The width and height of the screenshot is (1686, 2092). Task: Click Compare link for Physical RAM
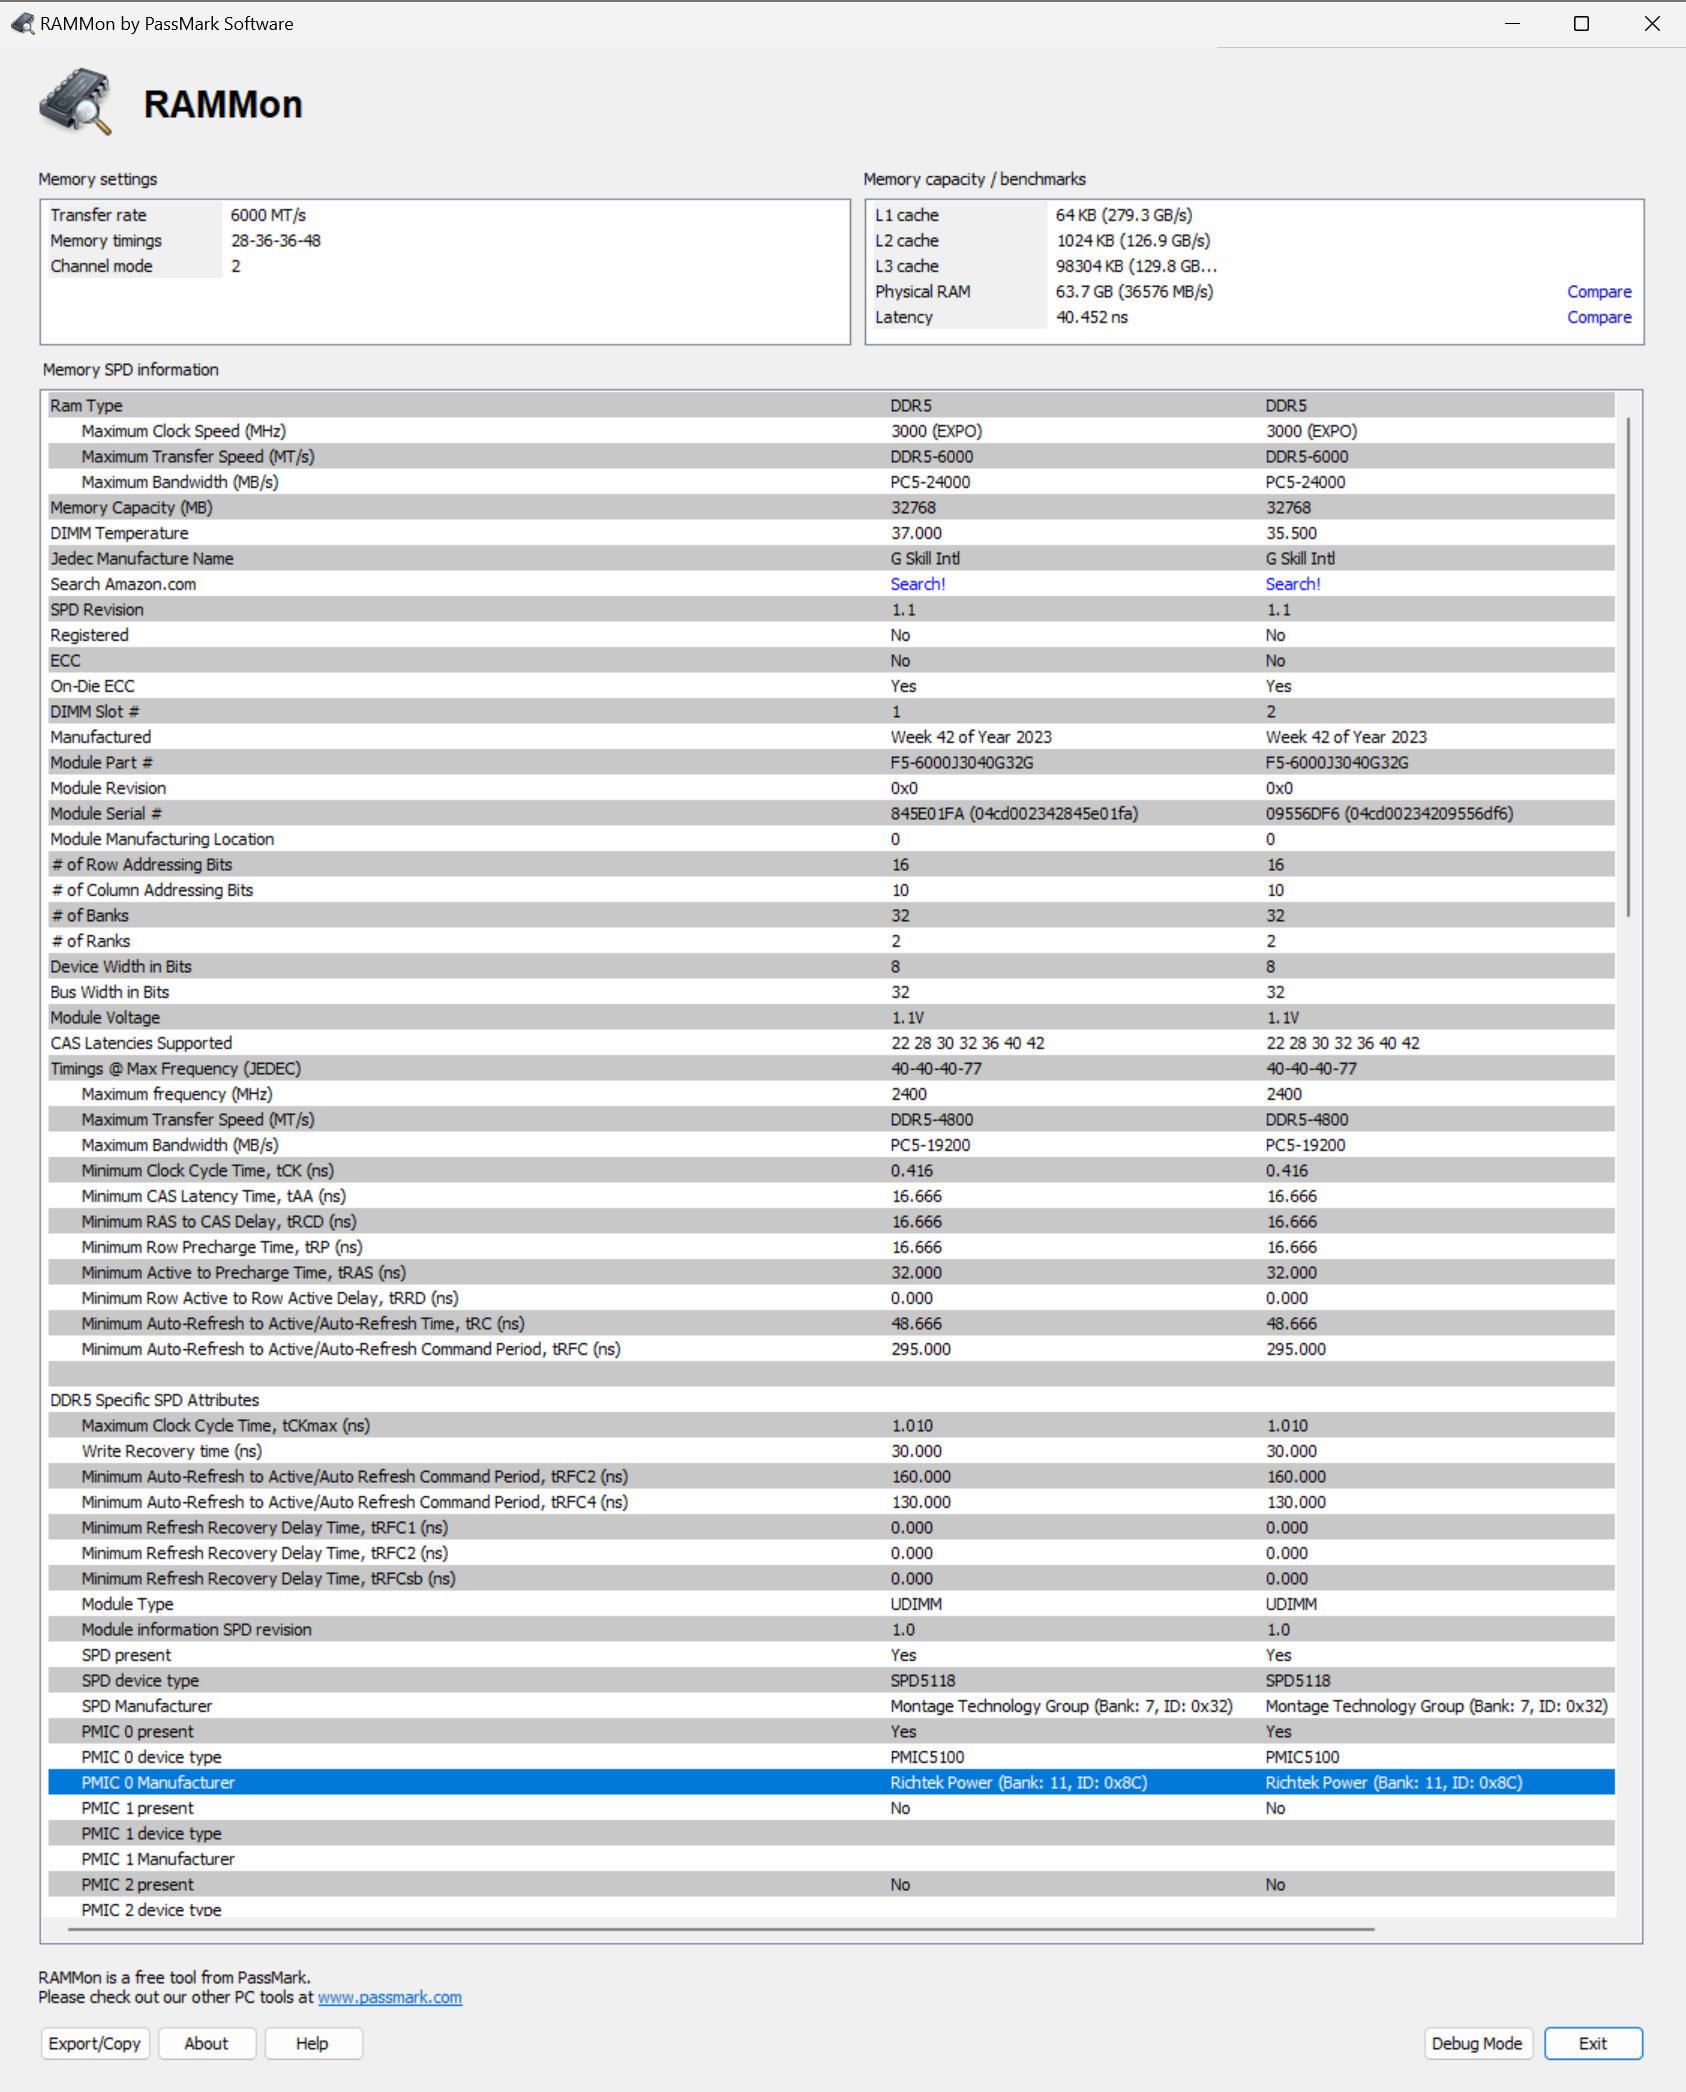click(1599, 291)
